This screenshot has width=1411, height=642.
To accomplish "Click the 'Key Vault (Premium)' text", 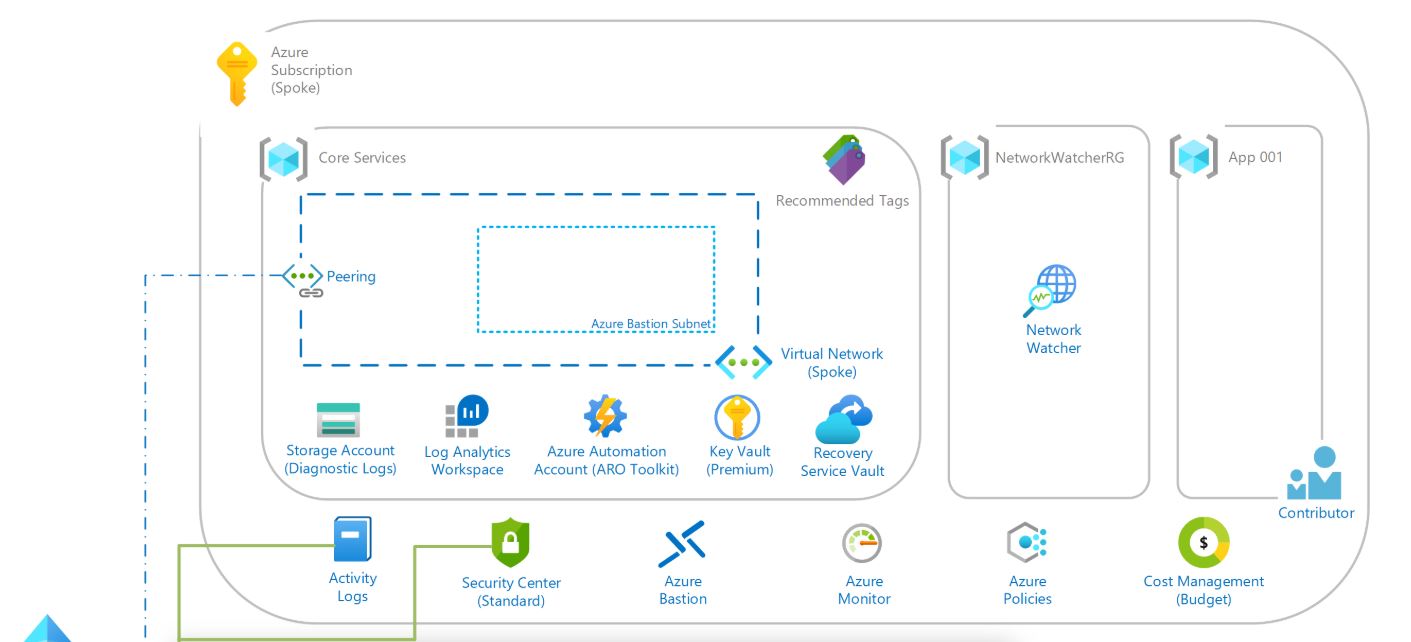I will 740,460.
